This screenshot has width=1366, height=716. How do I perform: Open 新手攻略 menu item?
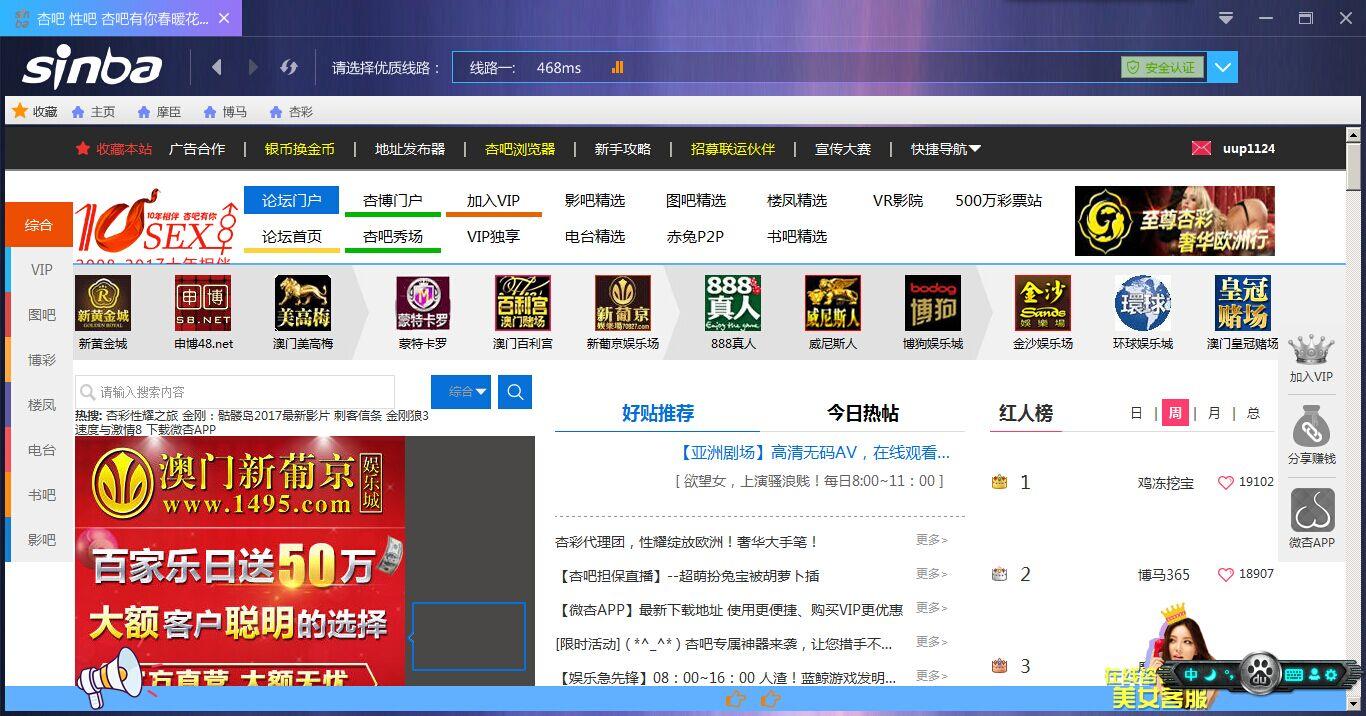(x=623, y=148)
